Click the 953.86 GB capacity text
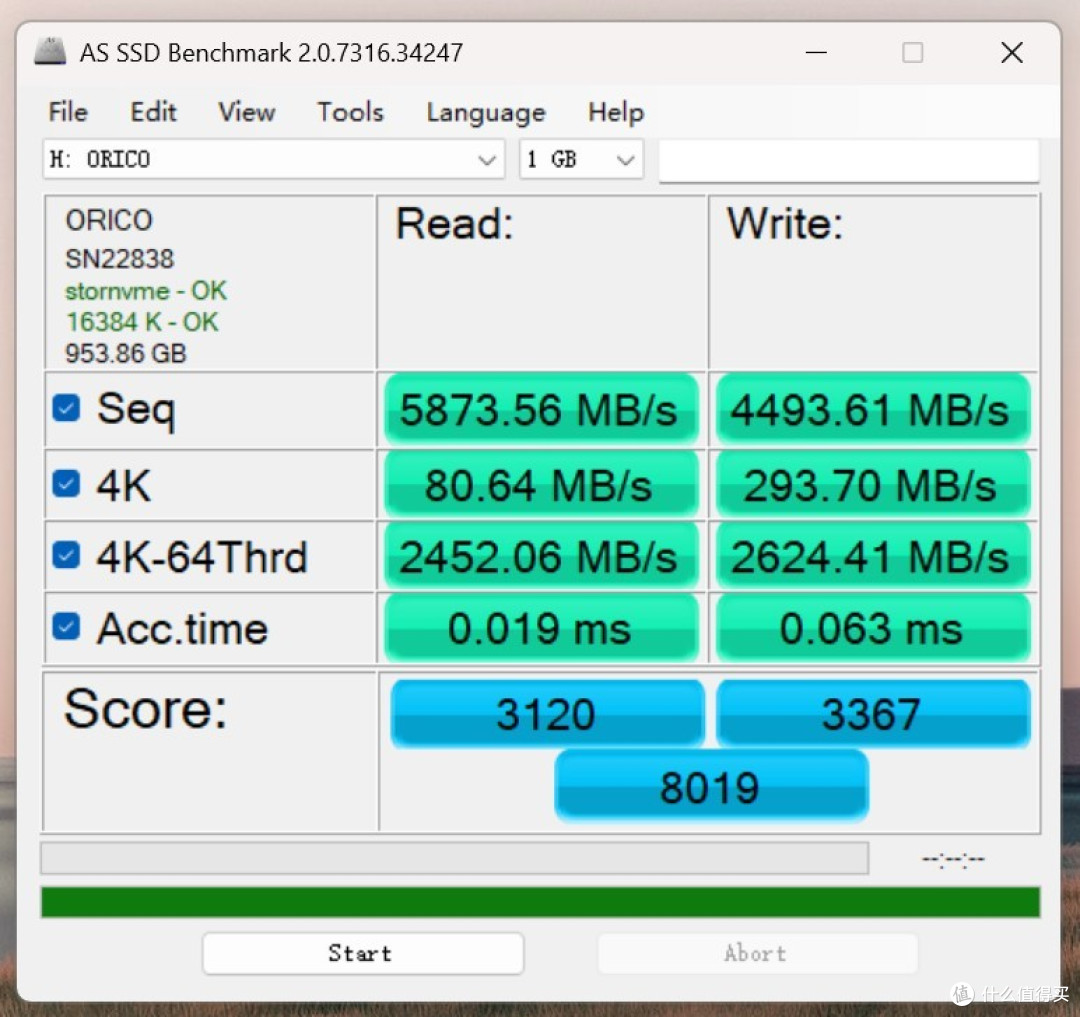The width and height of the screenshot is (1080, 1017). pos(125,353)
